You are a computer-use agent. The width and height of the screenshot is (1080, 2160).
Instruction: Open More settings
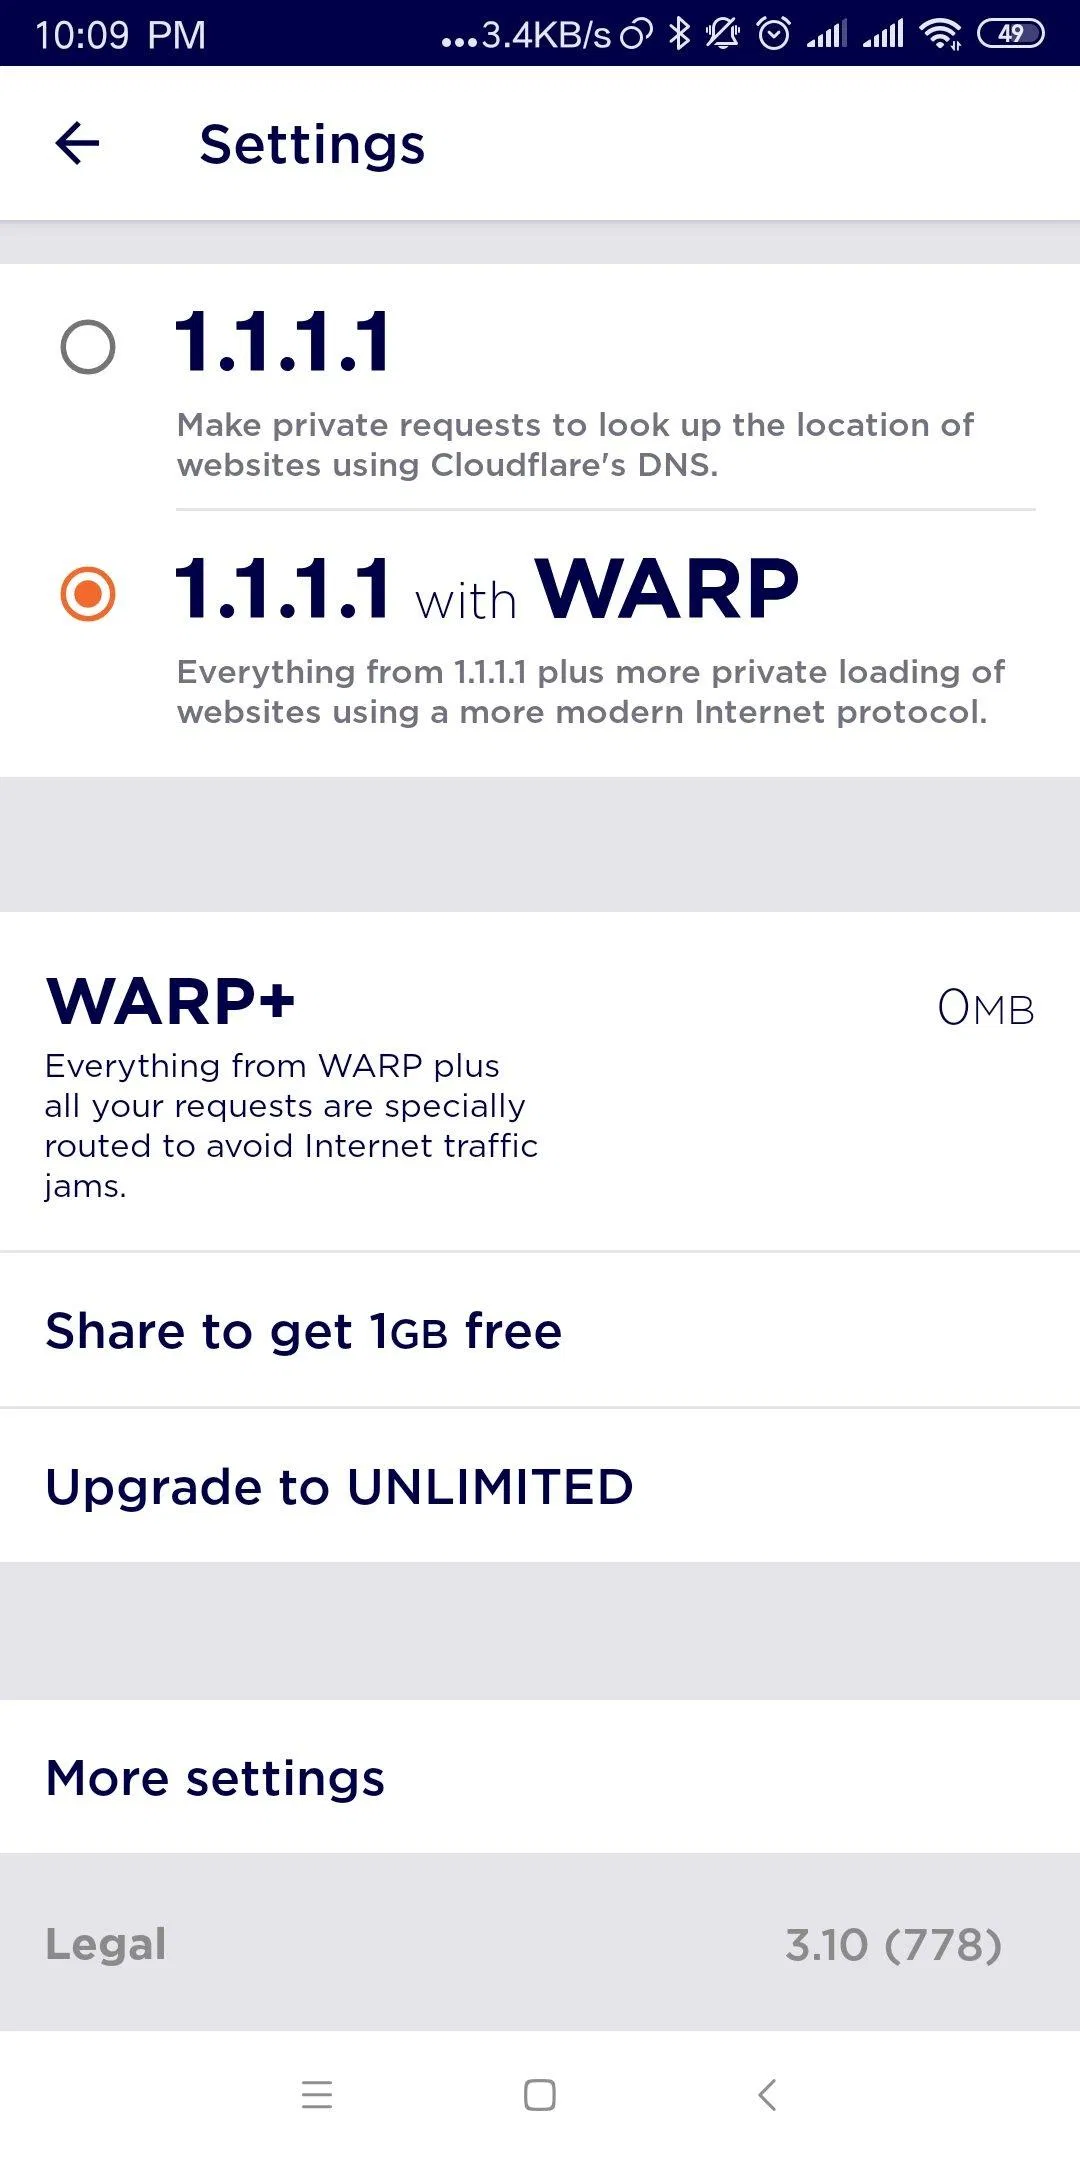pos(216,1778)
